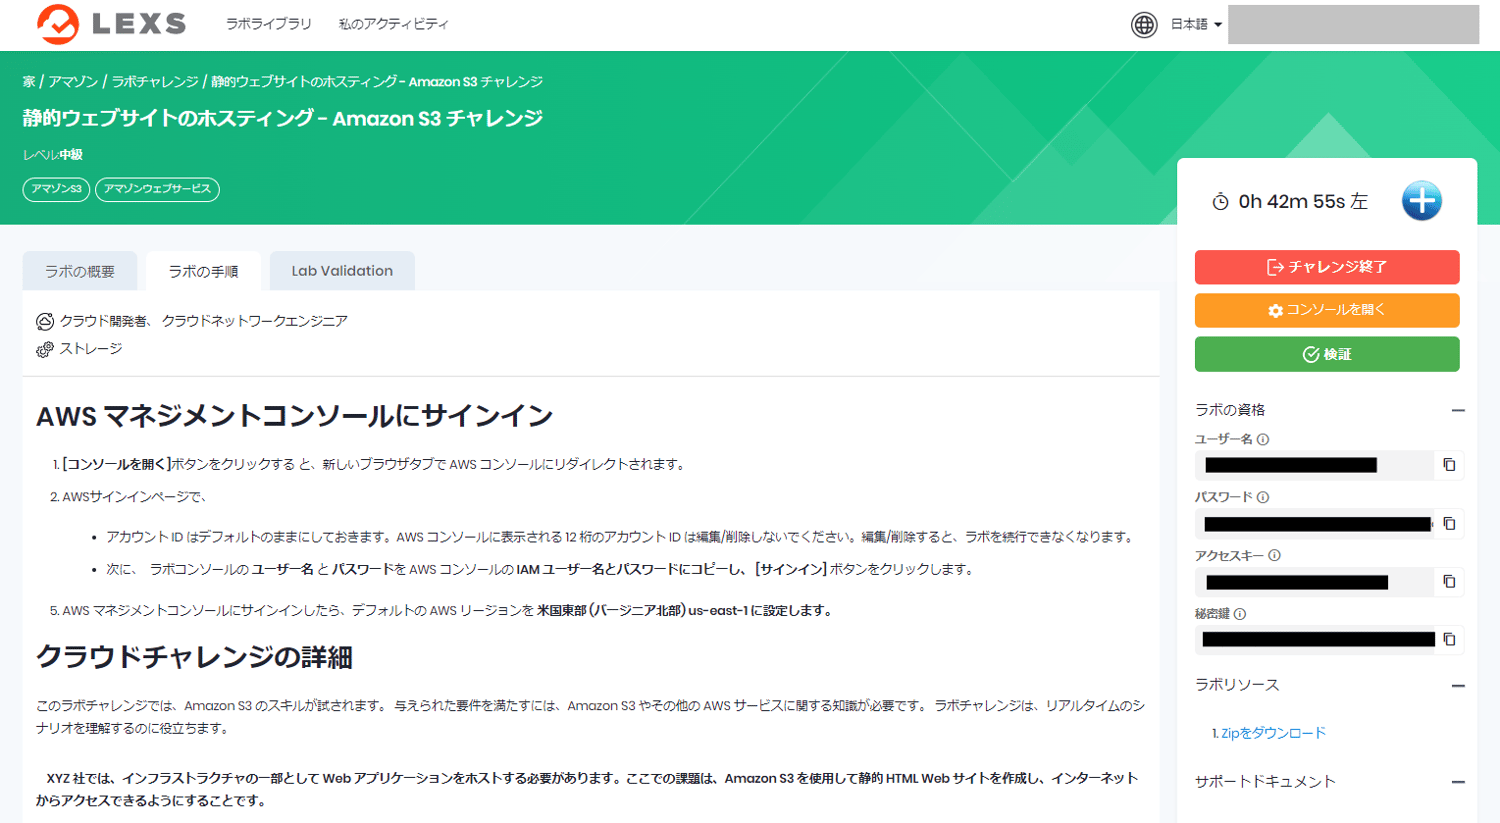The image size is (1500, 823).
Task: Select the ラボの手順 tab
Action: 203,271
